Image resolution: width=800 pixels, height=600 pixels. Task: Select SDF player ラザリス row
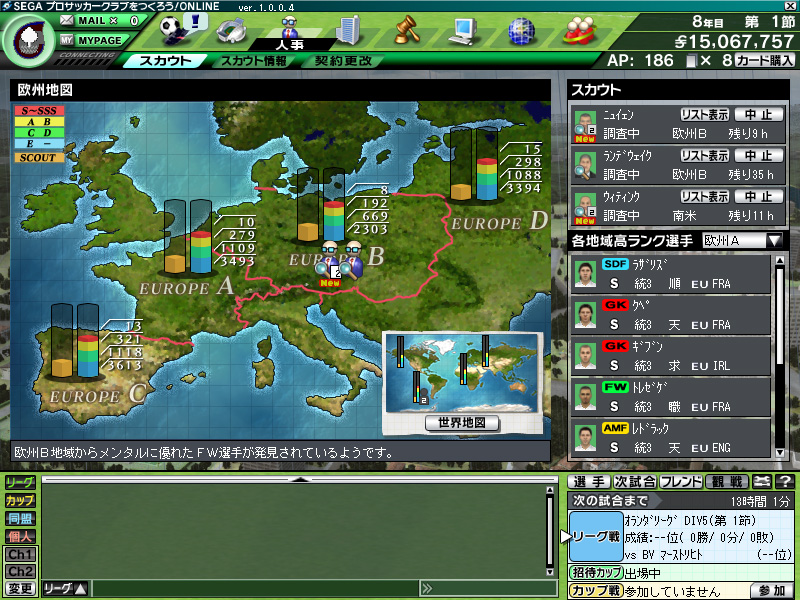(x=670, y=274)
